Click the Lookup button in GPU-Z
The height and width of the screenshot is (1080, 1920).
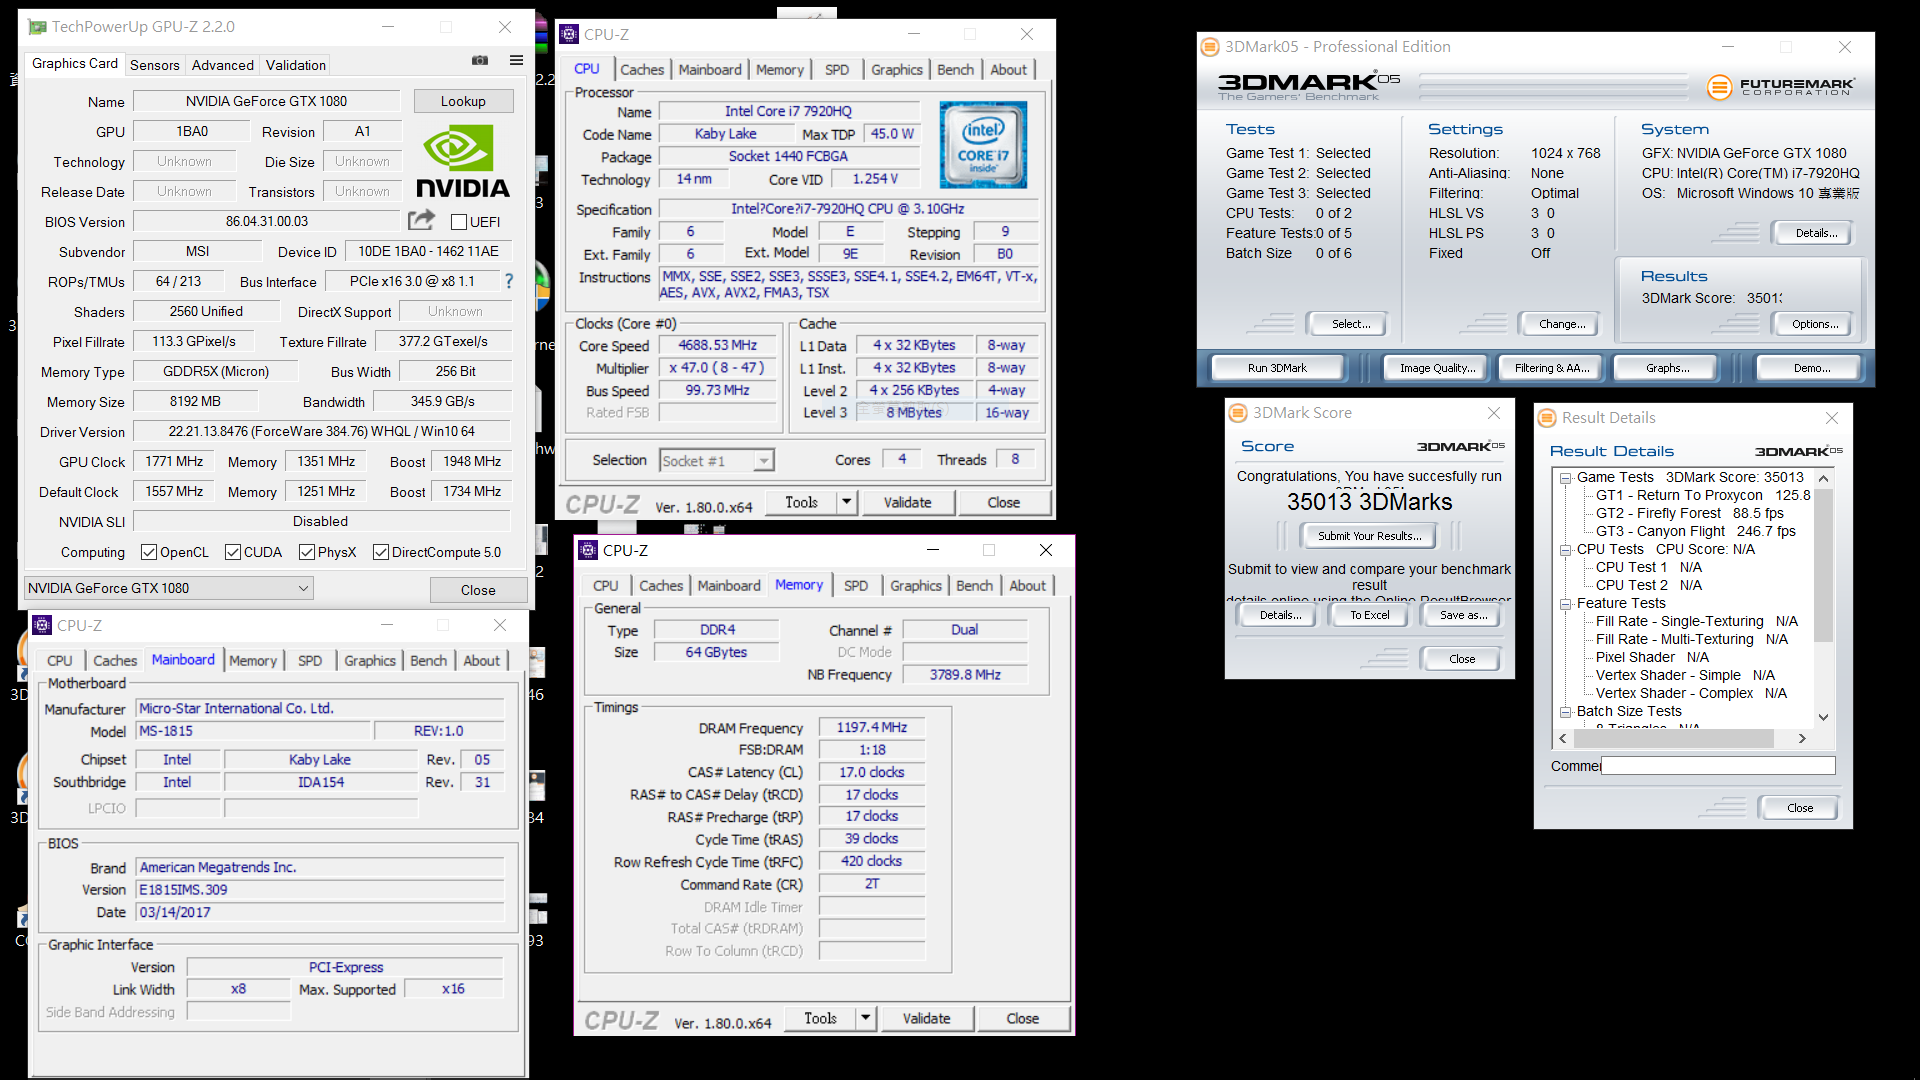[463, 101]
